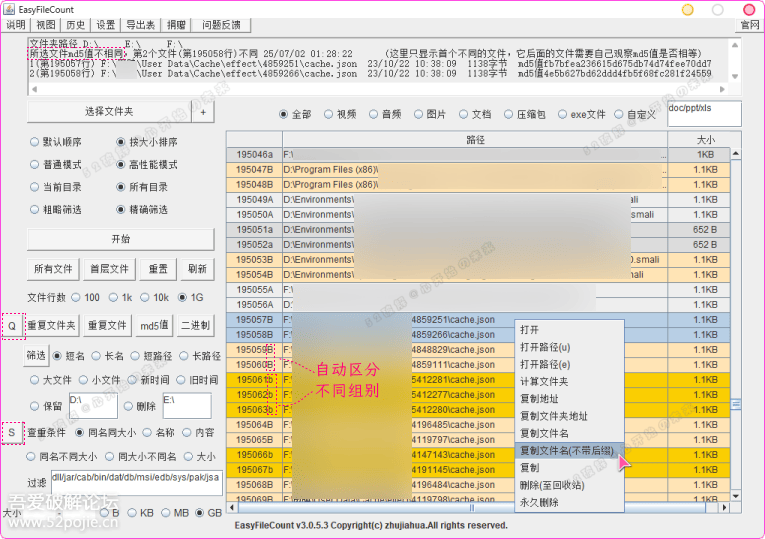
Task: Select the exe文件 file type filter
Action: pos(582,114)
